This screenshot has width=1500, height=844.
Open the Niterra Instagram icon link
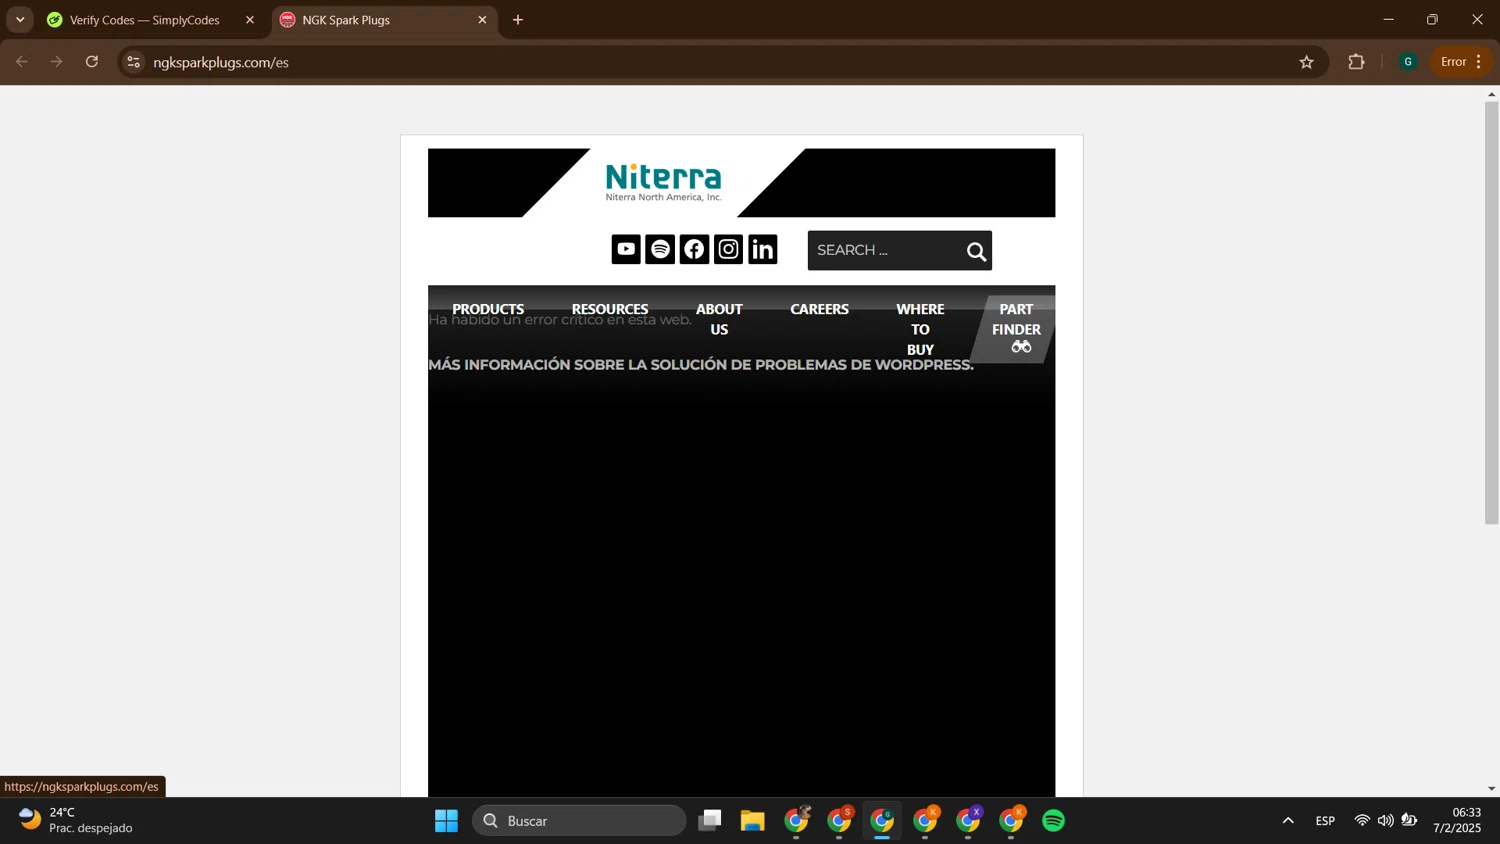coord(728,249)
